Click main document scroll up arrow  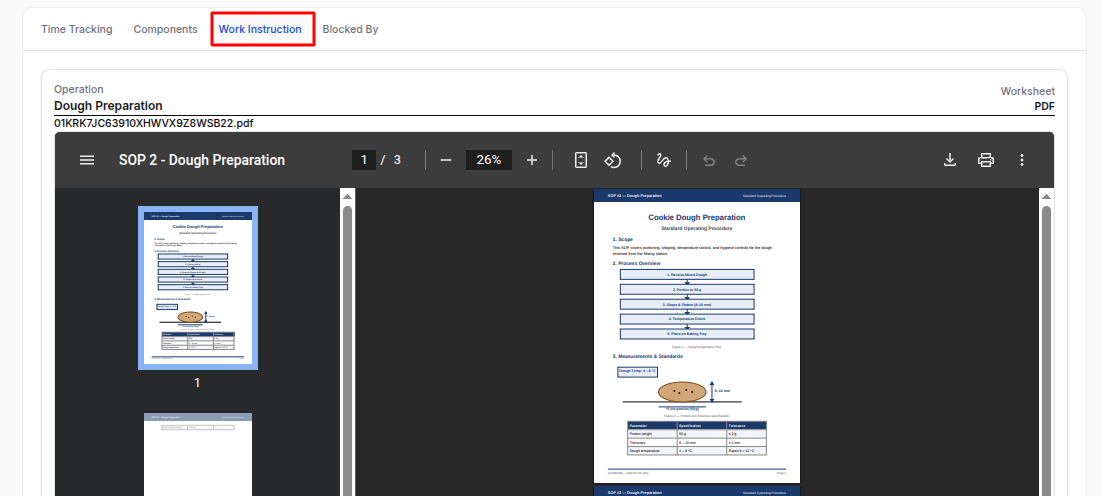(1046, 196)
